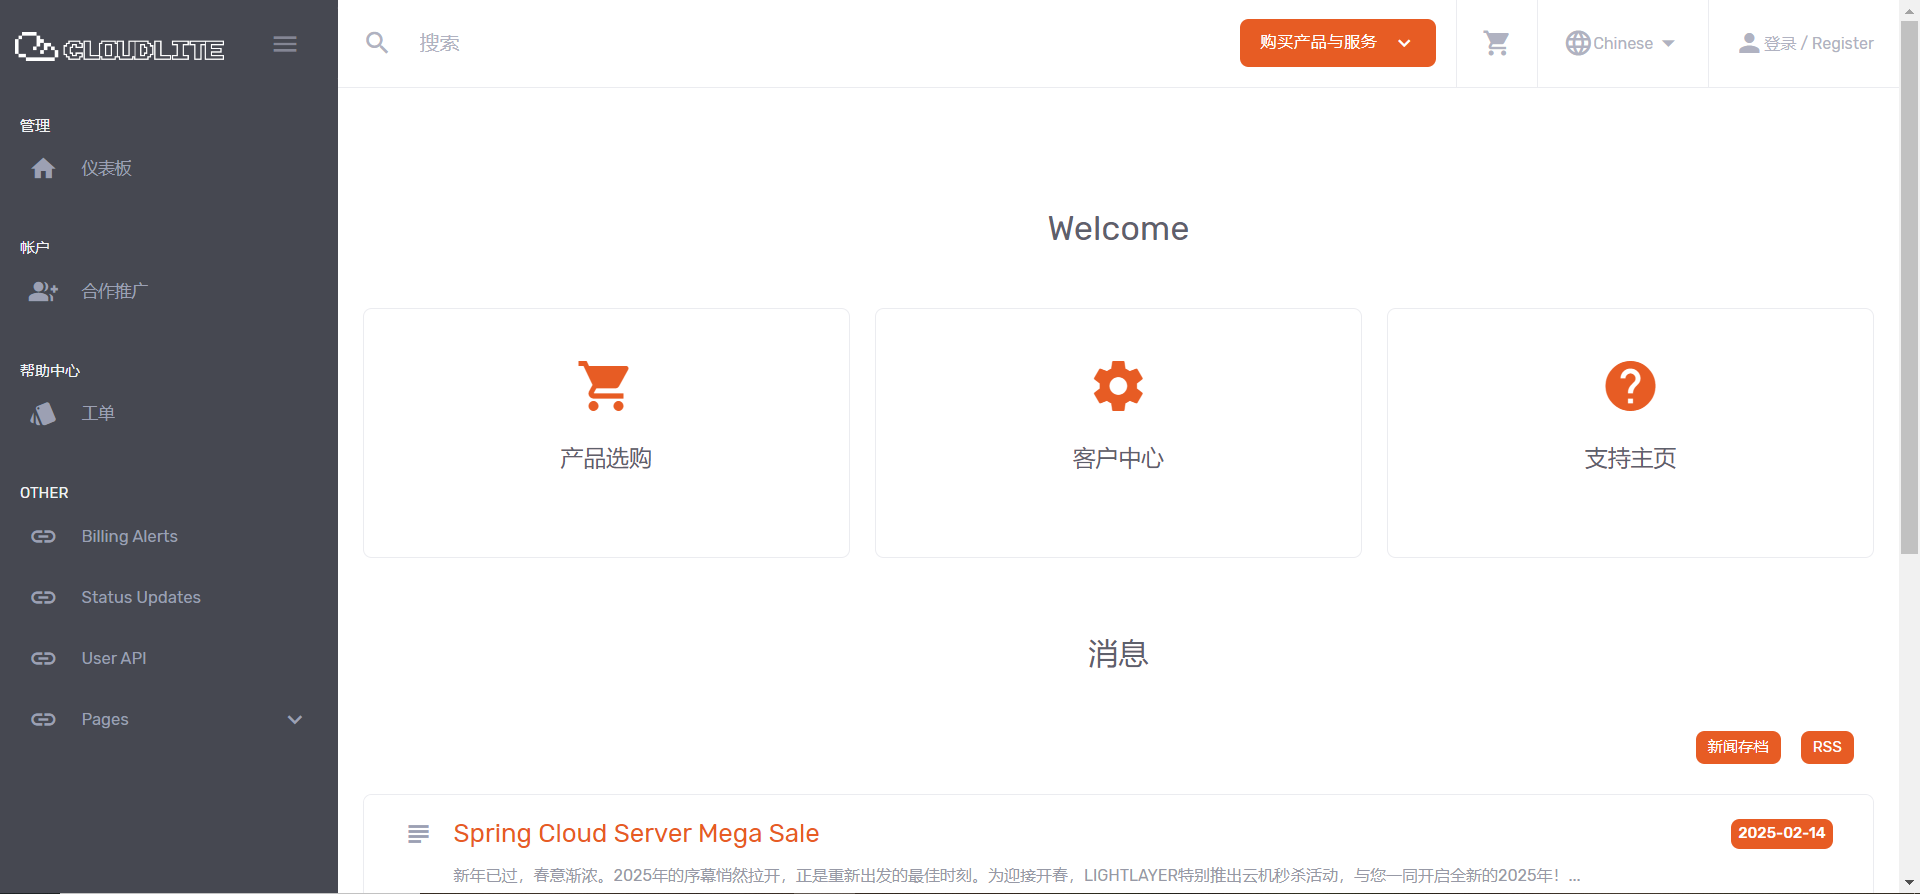Image resolution: width=1920 pixels, height=894 pixels.
Task: Click the search magnifier icon
Action: 377,43
